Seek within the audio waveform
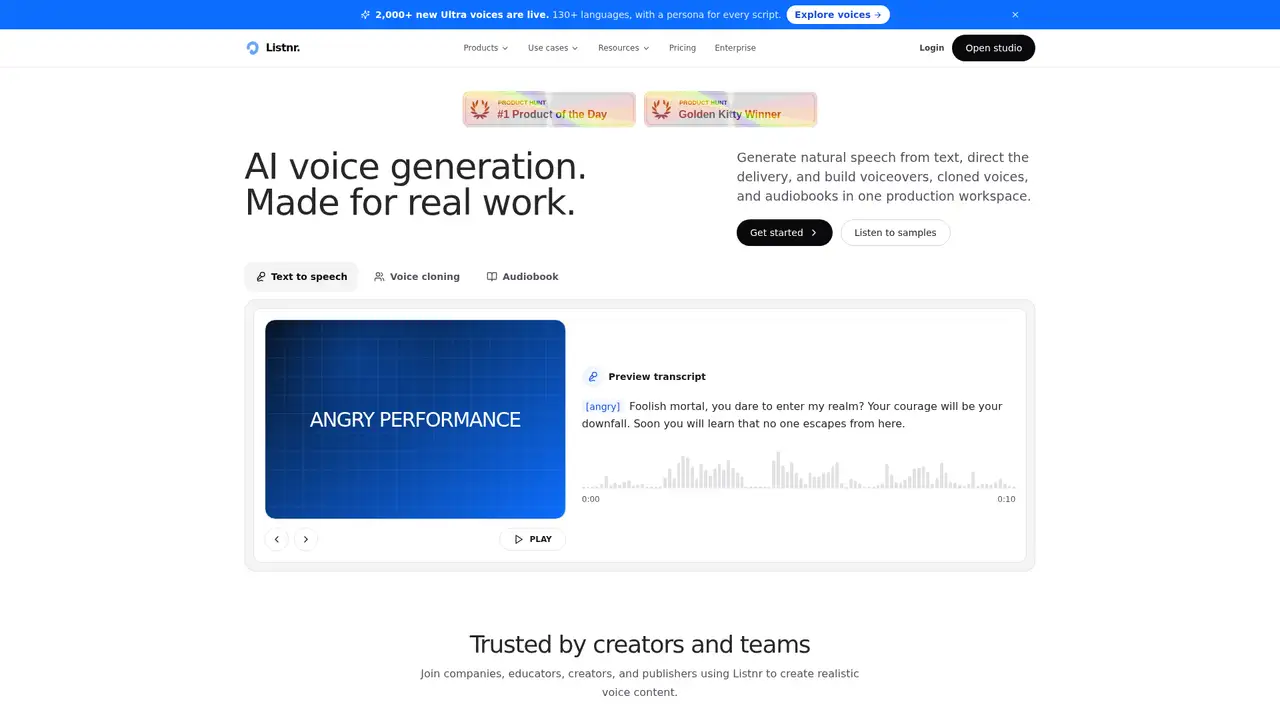The height and width of the screenshot is (720, 1280). click(798, 470)
